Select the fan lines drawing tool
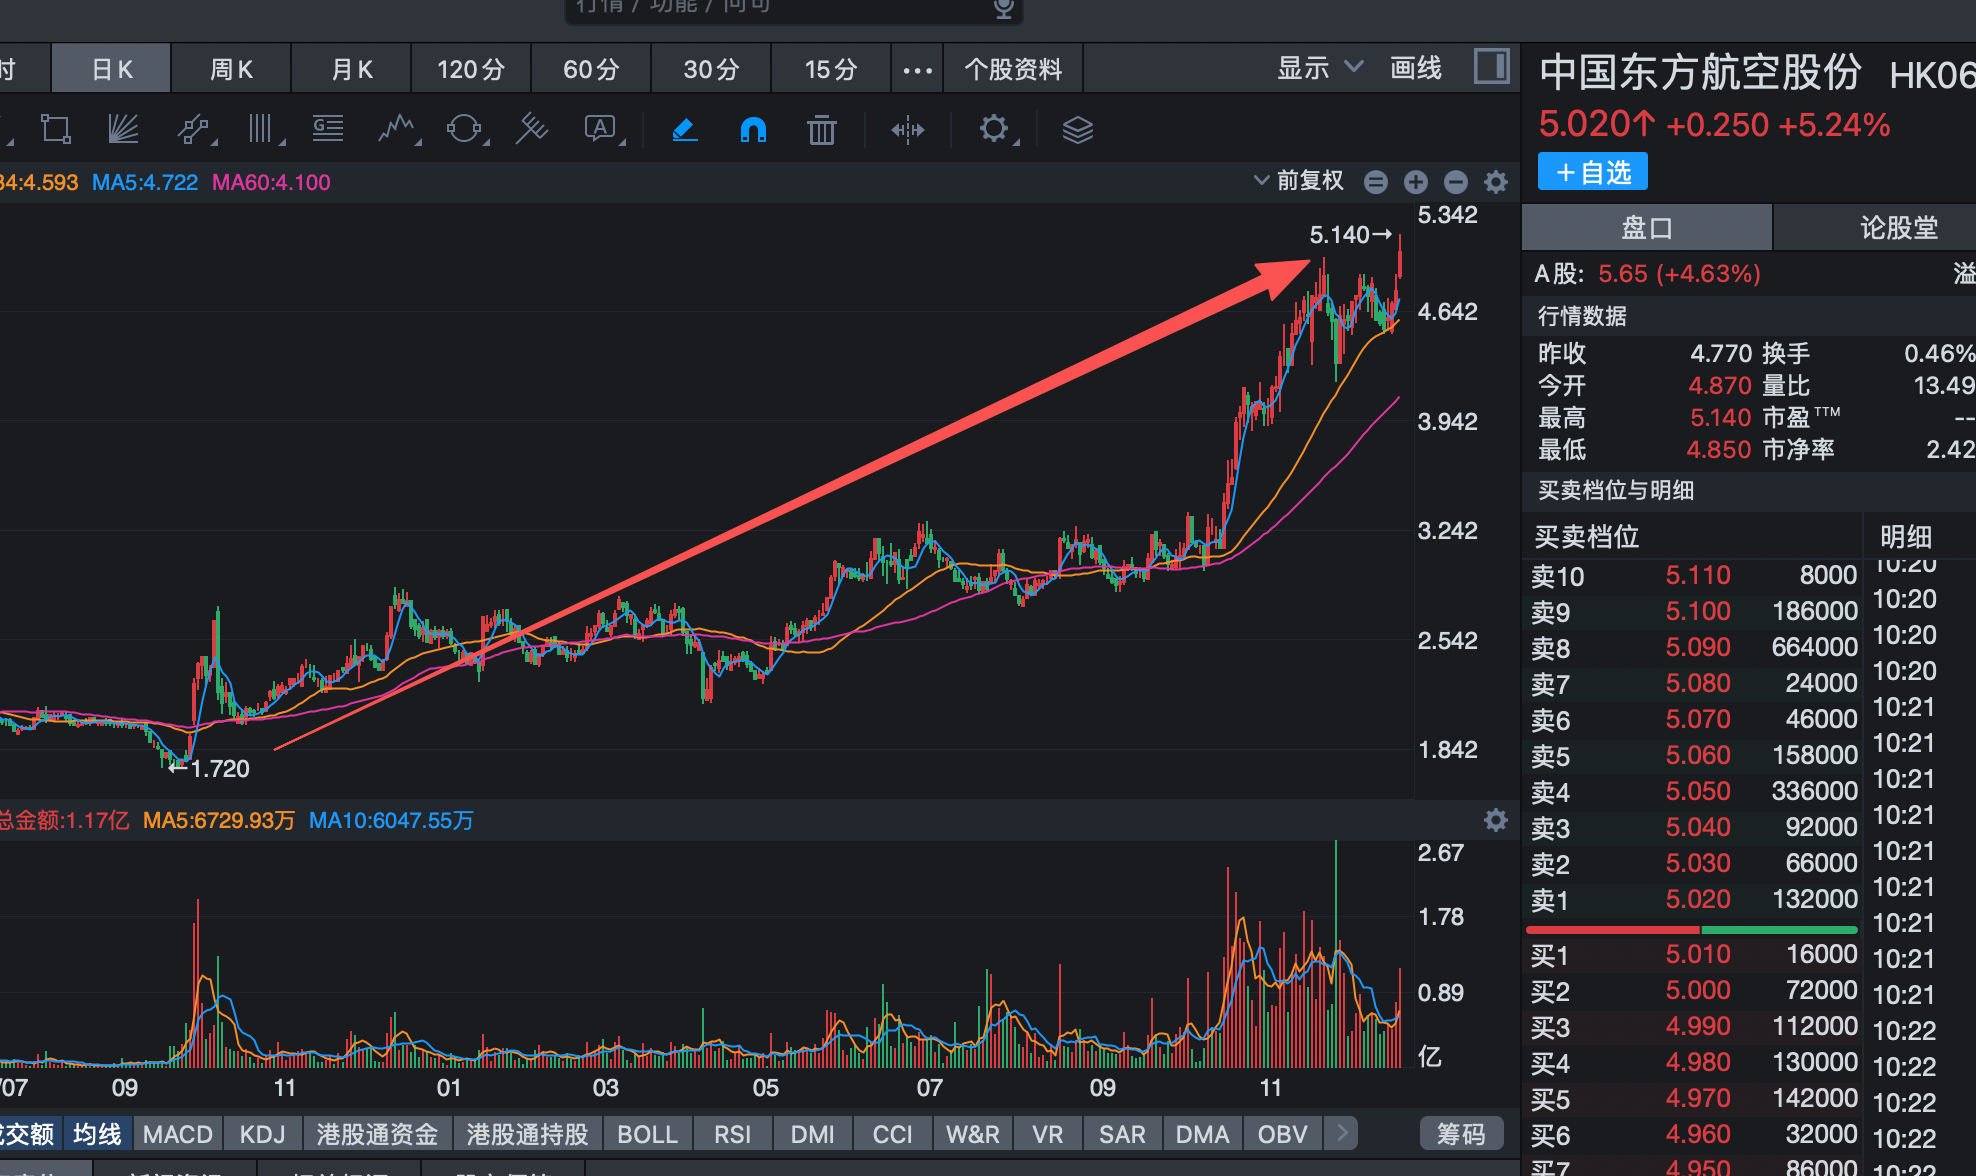This screenshot has height=1176, width=1976. tap(122, 129)
